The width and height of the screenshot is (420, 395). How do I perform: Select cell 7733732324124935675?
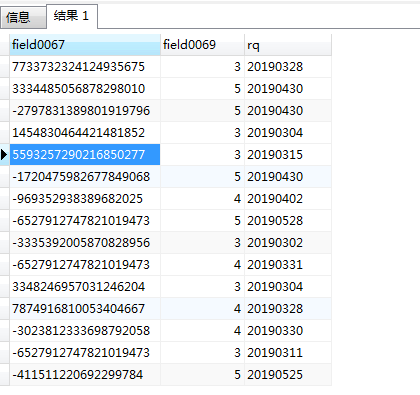click(85, 67)
